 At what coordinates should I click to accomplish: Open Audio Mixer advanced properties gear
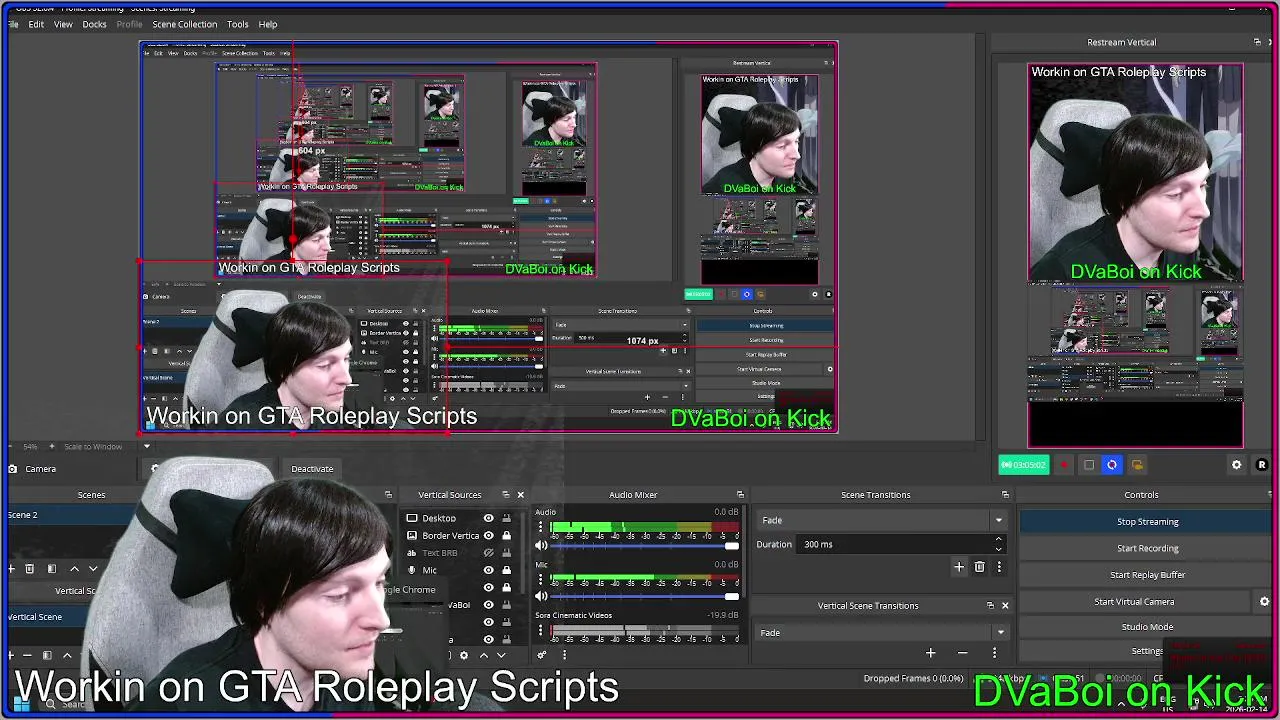[x=542, y=655]
